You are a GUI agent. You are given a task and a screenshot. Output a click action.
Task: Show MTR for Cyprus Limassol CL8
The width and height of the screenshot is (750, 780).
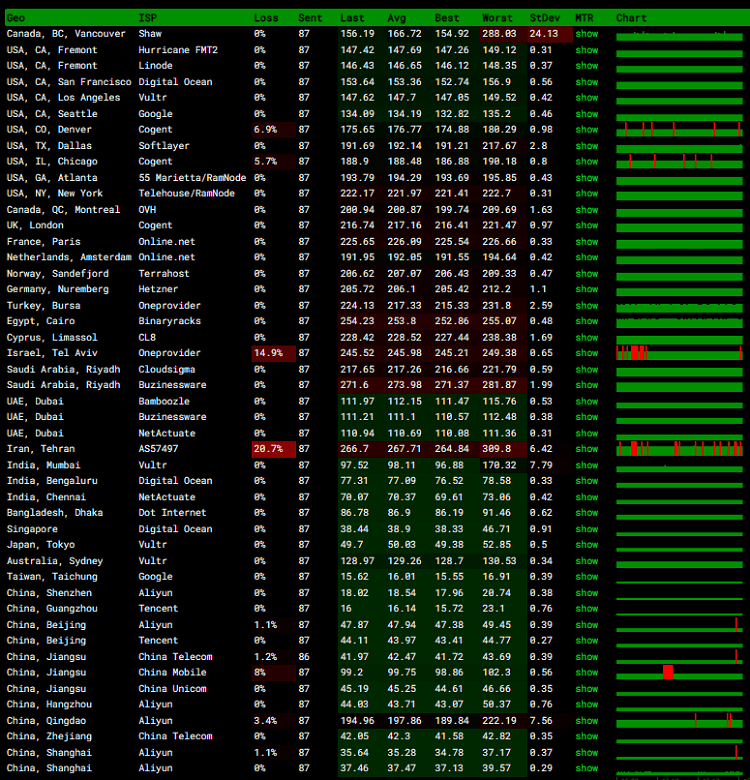[587, 337]
